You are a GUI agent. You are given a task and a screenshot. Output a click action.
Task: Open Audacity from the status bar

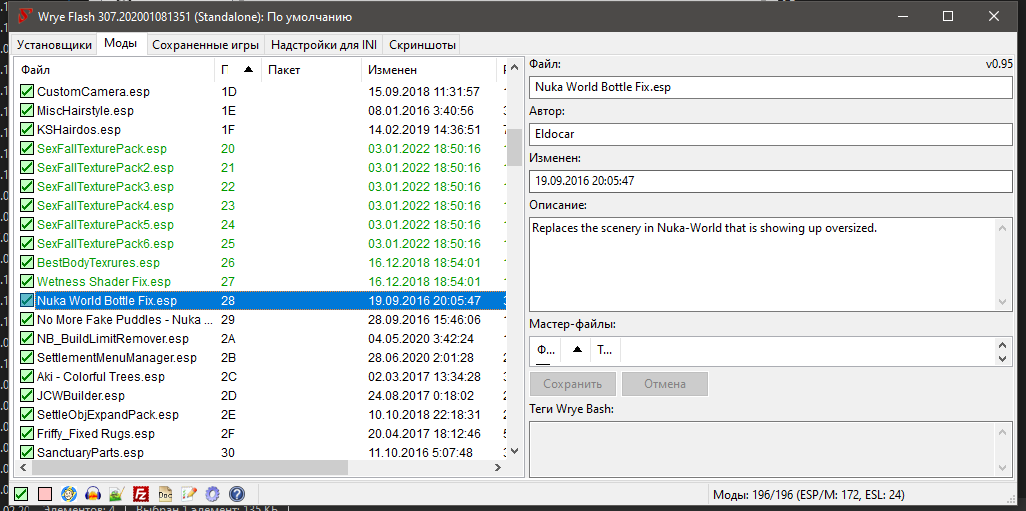point(93,493)
